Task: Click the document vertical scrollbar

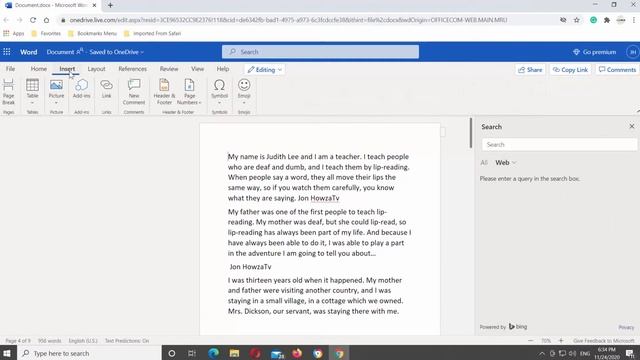Action: [x=471, y=133]
